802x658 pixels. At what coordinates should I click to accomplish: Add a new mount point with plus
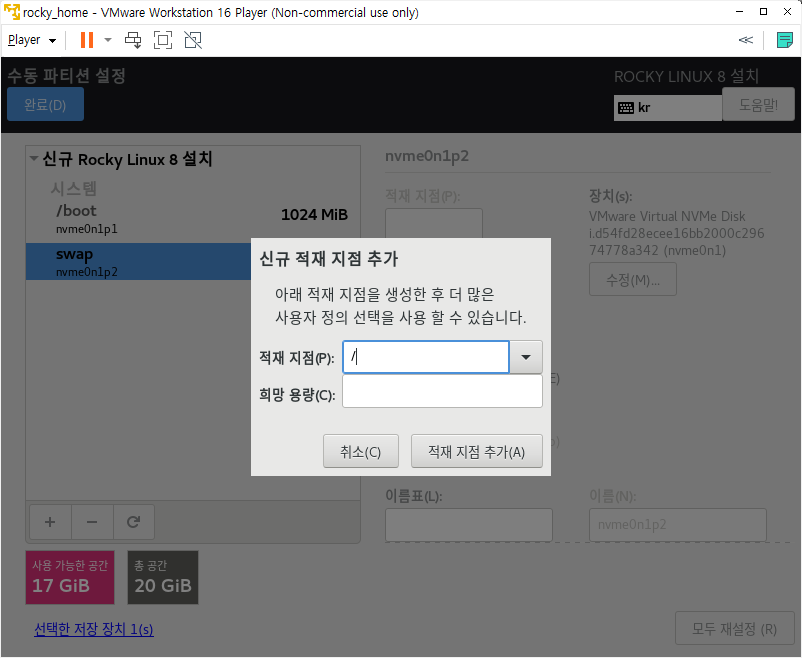click(x=50, y=522)
